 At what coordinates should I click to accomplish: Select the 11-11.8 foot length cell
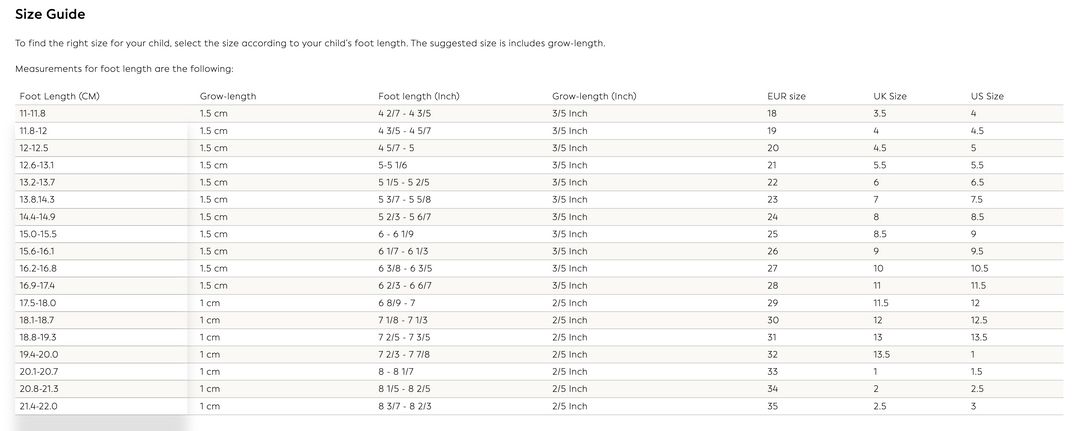(32, 114)
